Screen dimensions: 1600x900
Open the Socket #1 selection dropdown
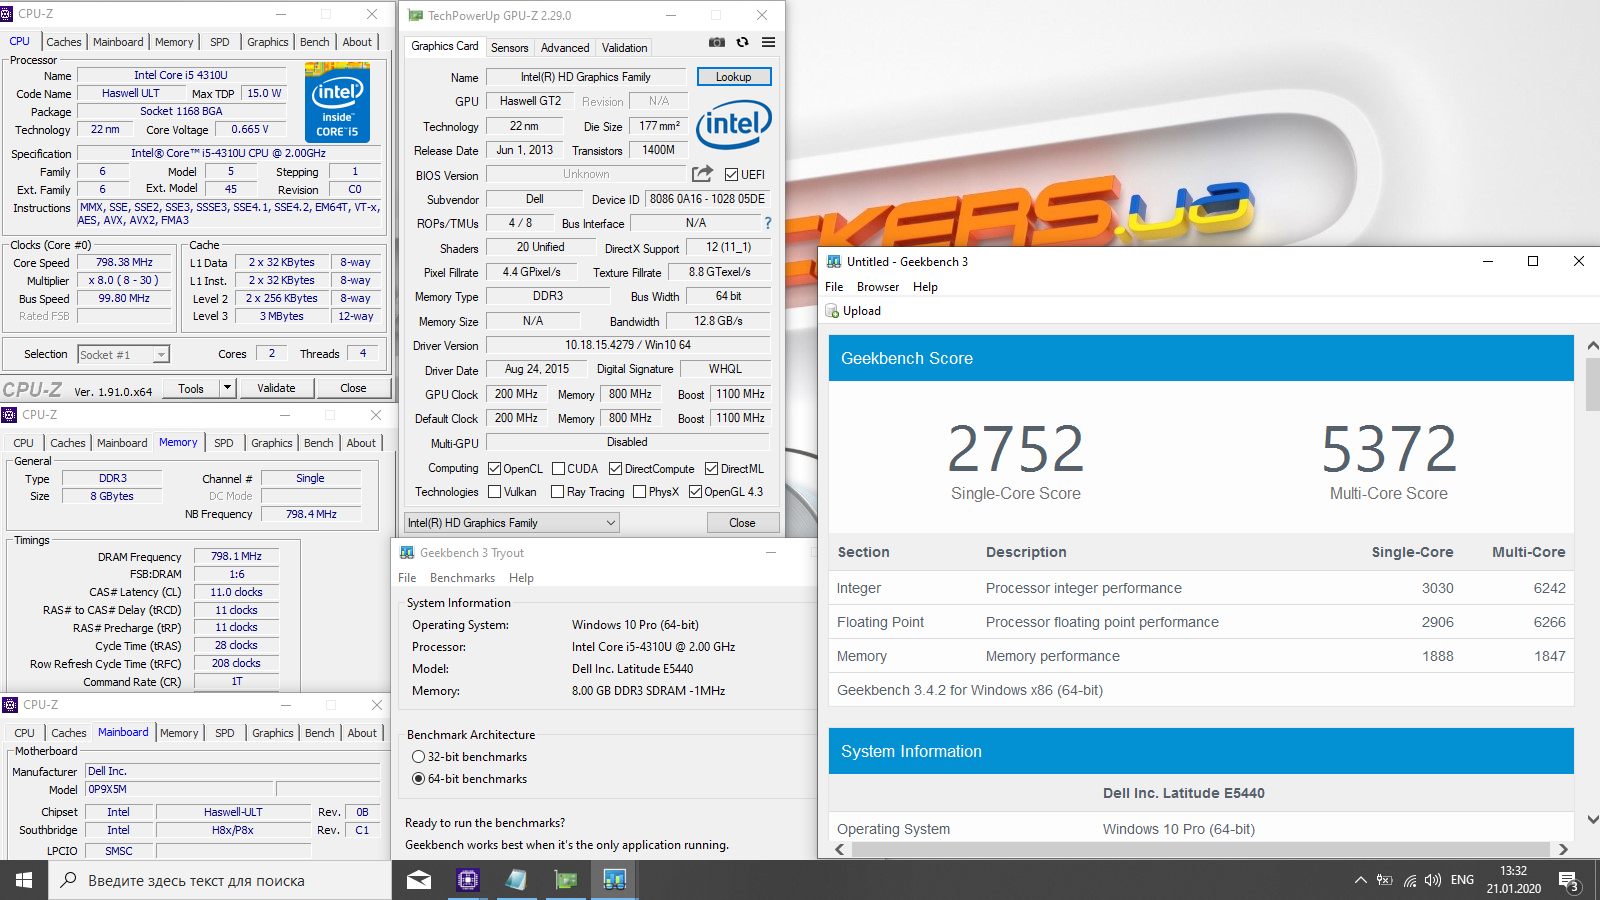click(x=123, y=354)
